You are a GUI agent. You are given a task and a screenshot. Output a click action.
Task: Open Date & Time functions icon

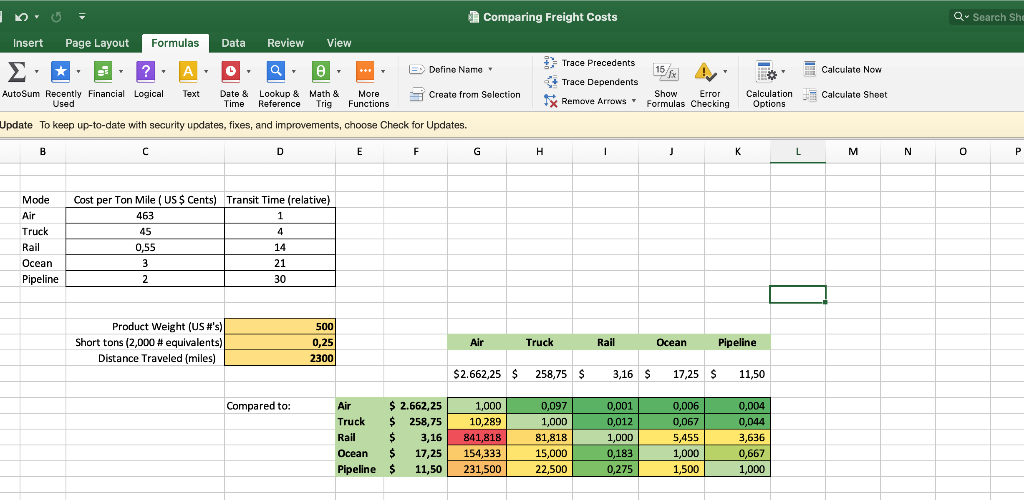coord(231,70)
